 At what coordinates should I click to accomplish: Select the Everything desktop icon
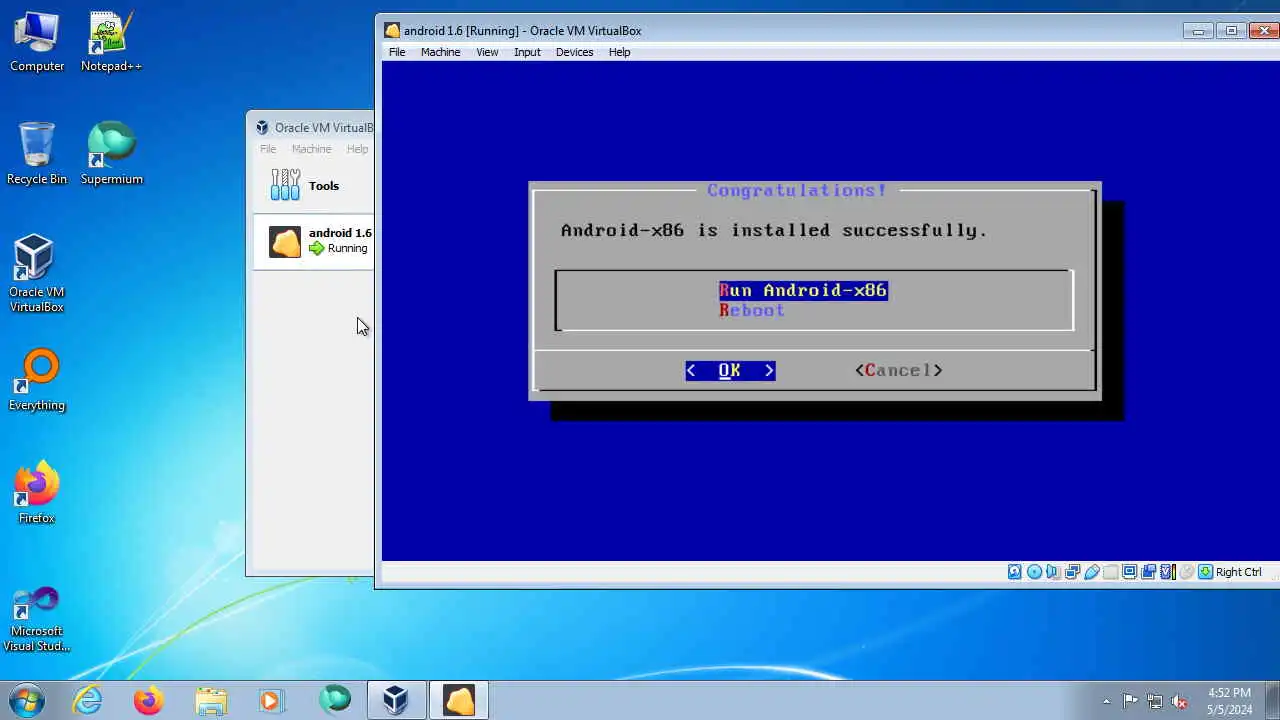(x=37, y=381)
